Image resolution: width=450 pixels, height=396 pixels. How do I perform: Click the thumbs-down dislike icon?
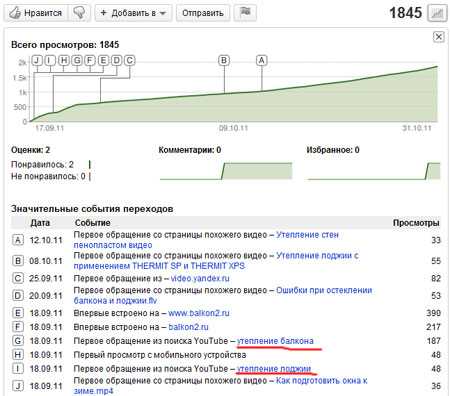click(79, 13)
